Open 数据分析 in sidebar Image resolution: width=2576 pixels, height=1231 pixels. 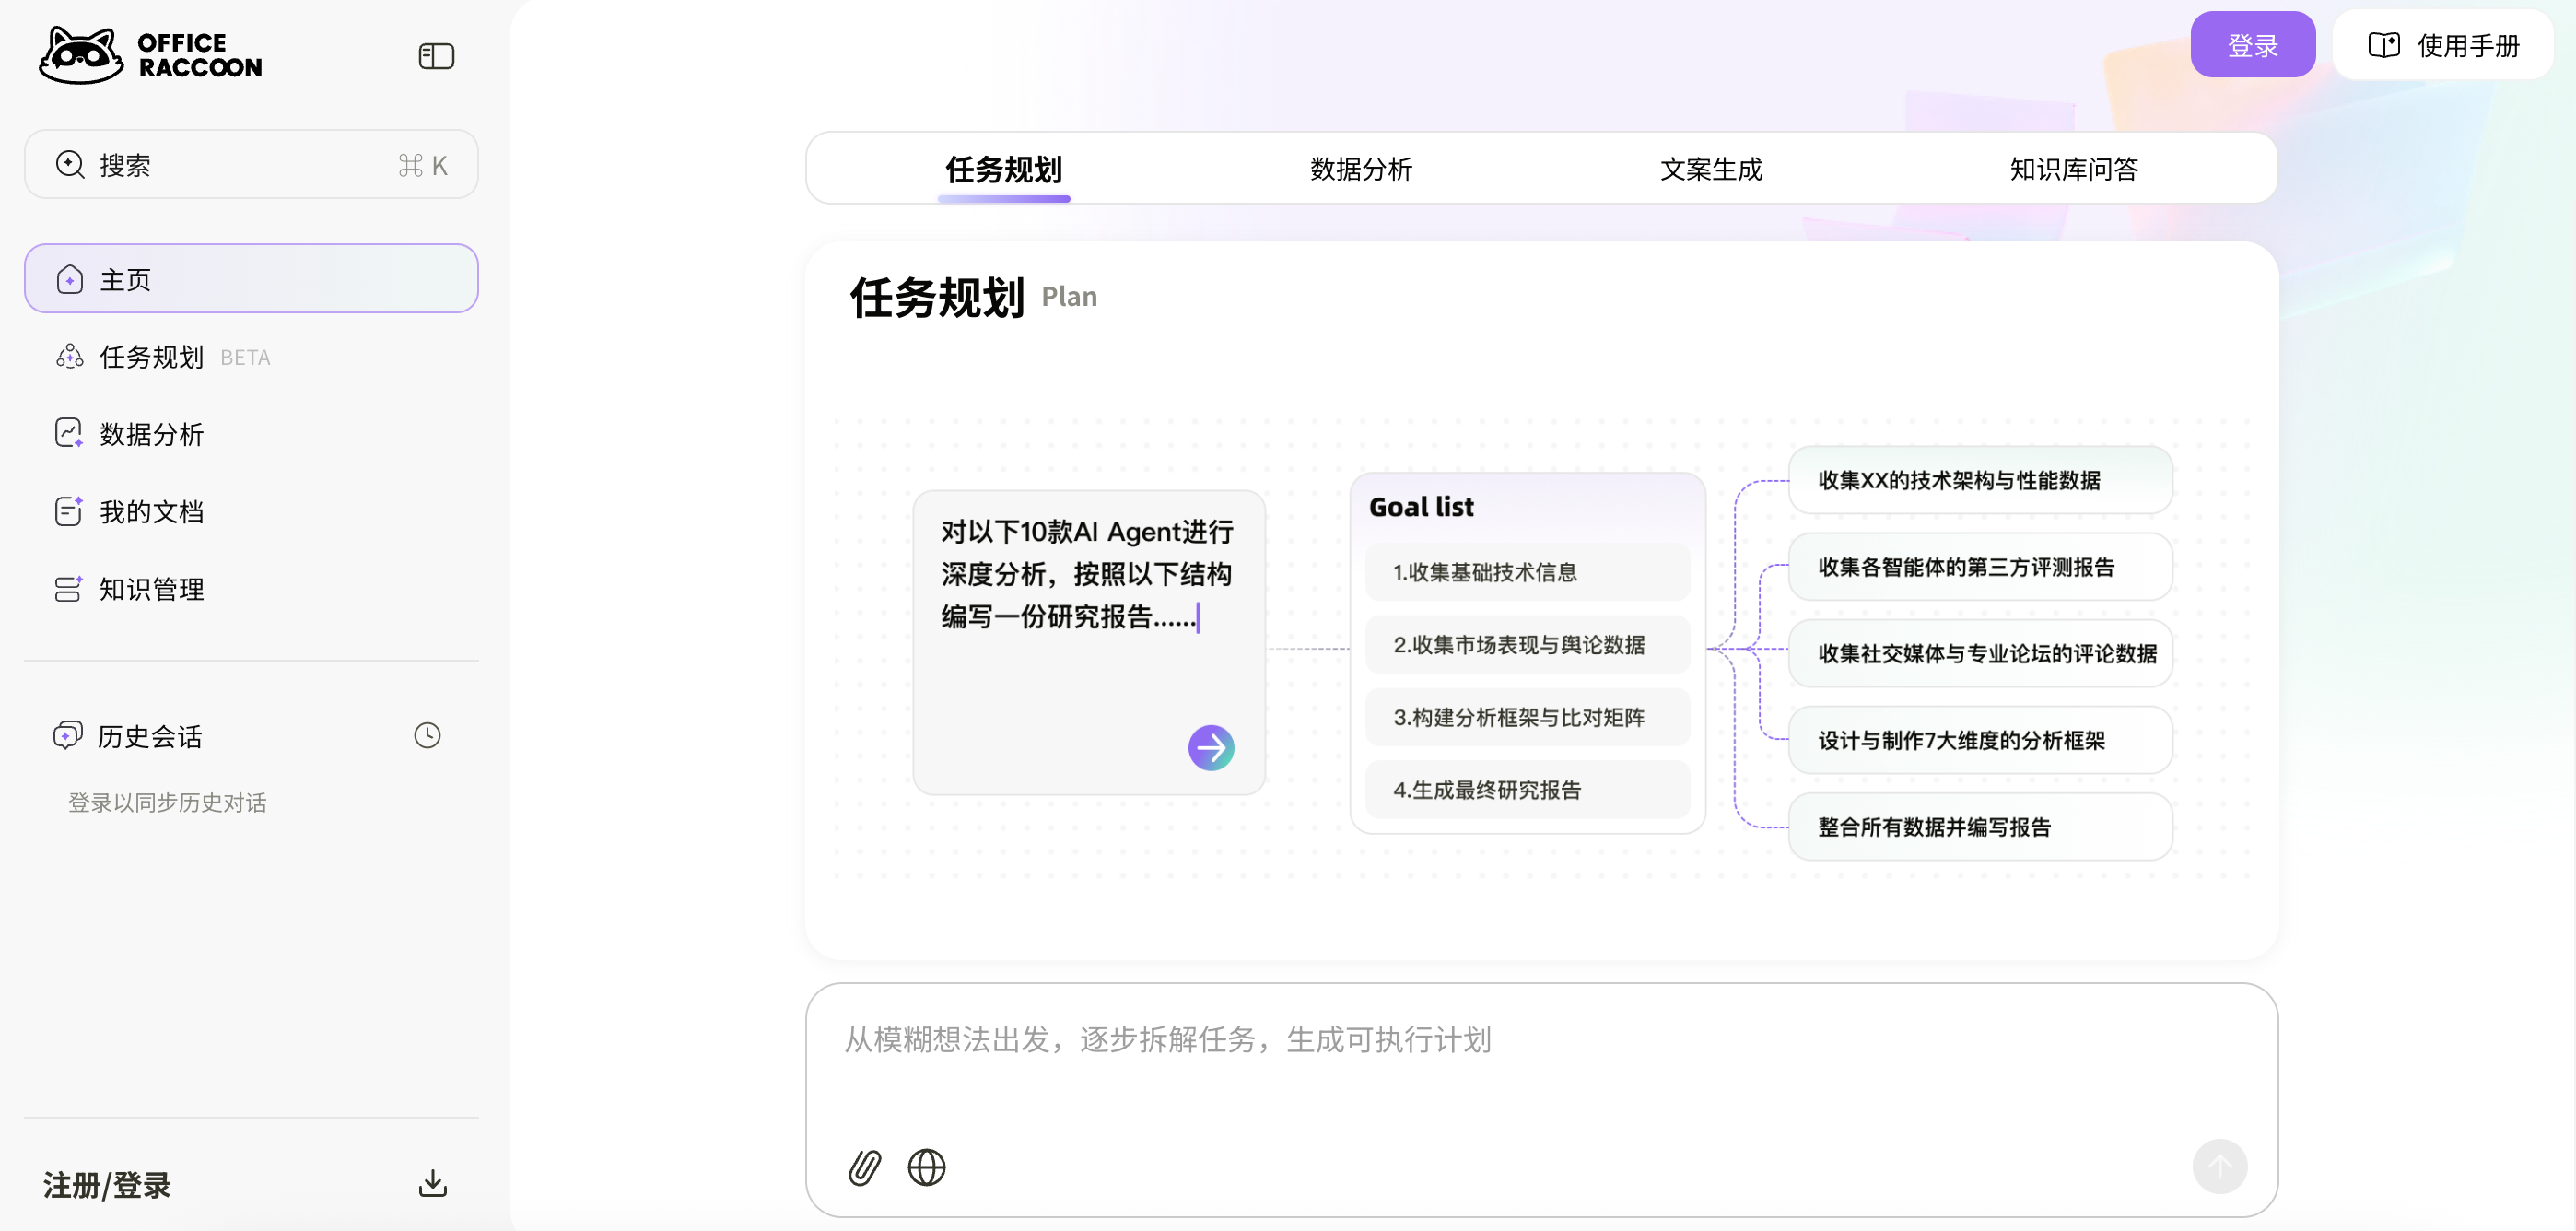152,434
